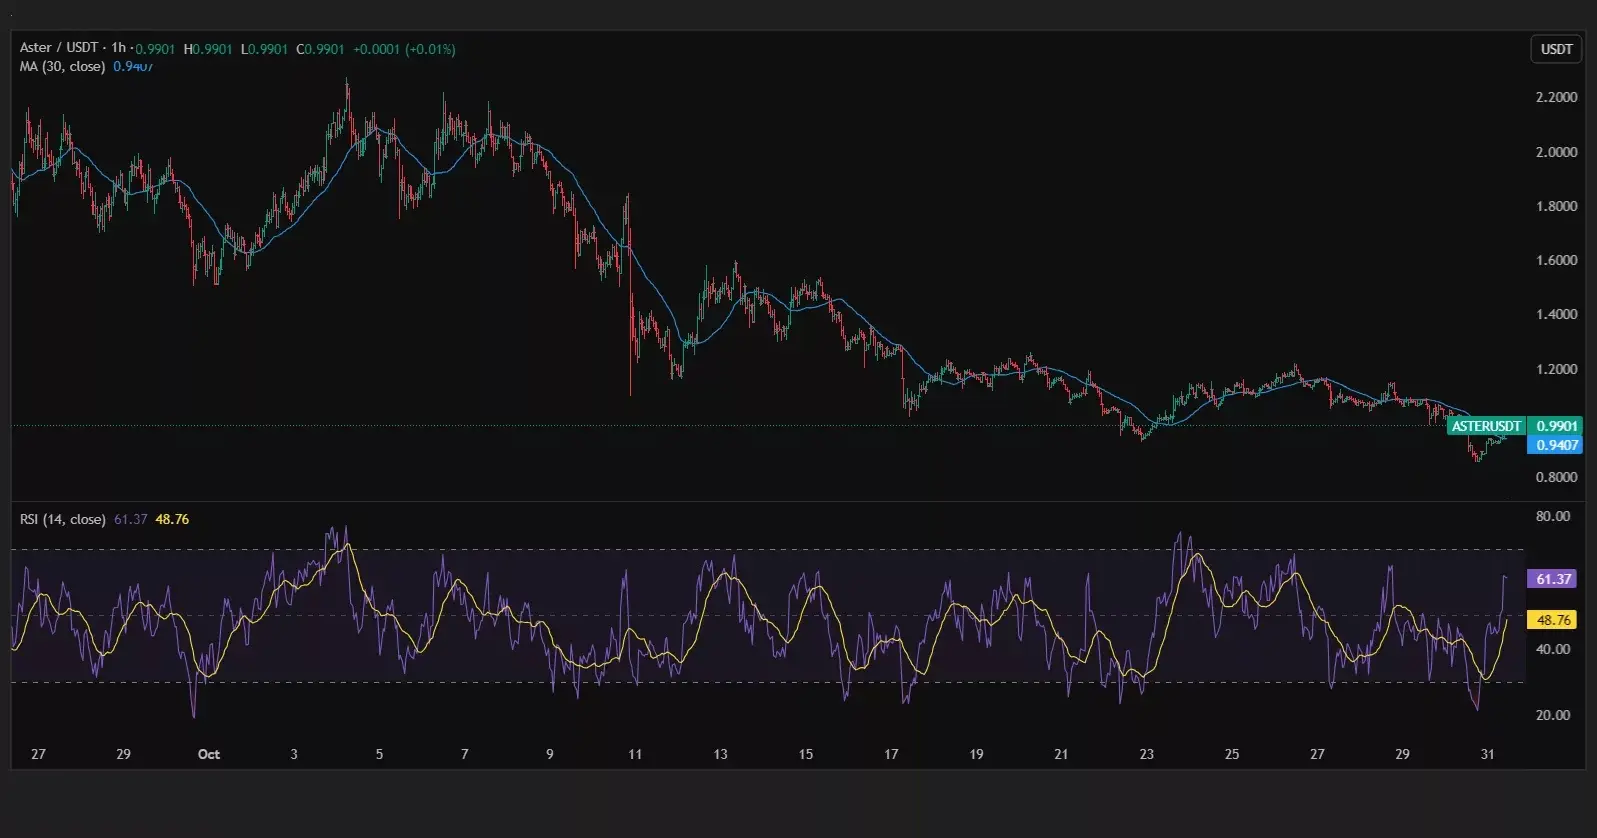Click the 11 date on time axis
This screenshot has width=1597, height=838.
(x=635, y=754)
